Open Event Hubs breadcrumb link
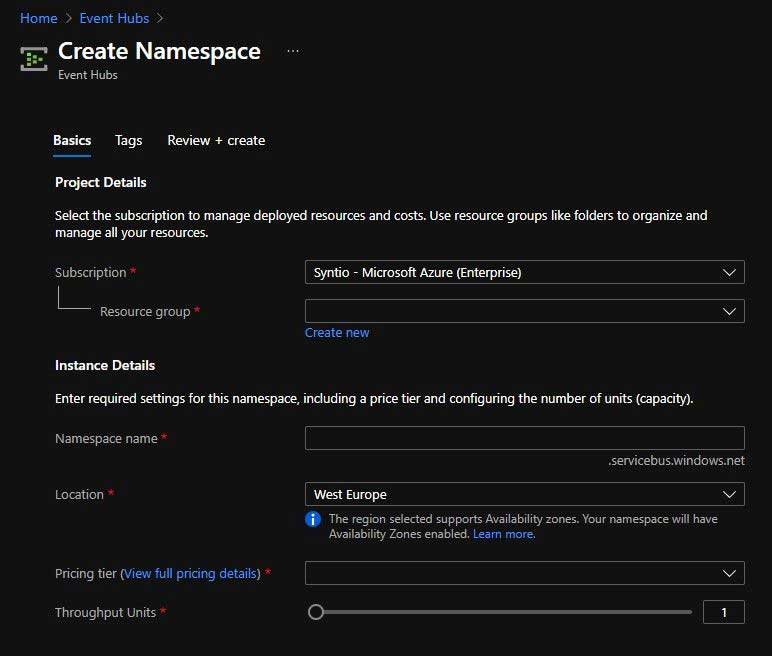This screenshot has height=656, width=772. pos(114,18)
